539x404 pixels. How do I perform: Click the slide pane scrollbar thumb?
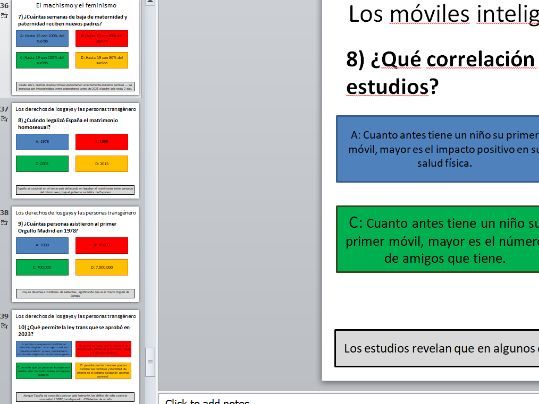[x=150, y=362]
